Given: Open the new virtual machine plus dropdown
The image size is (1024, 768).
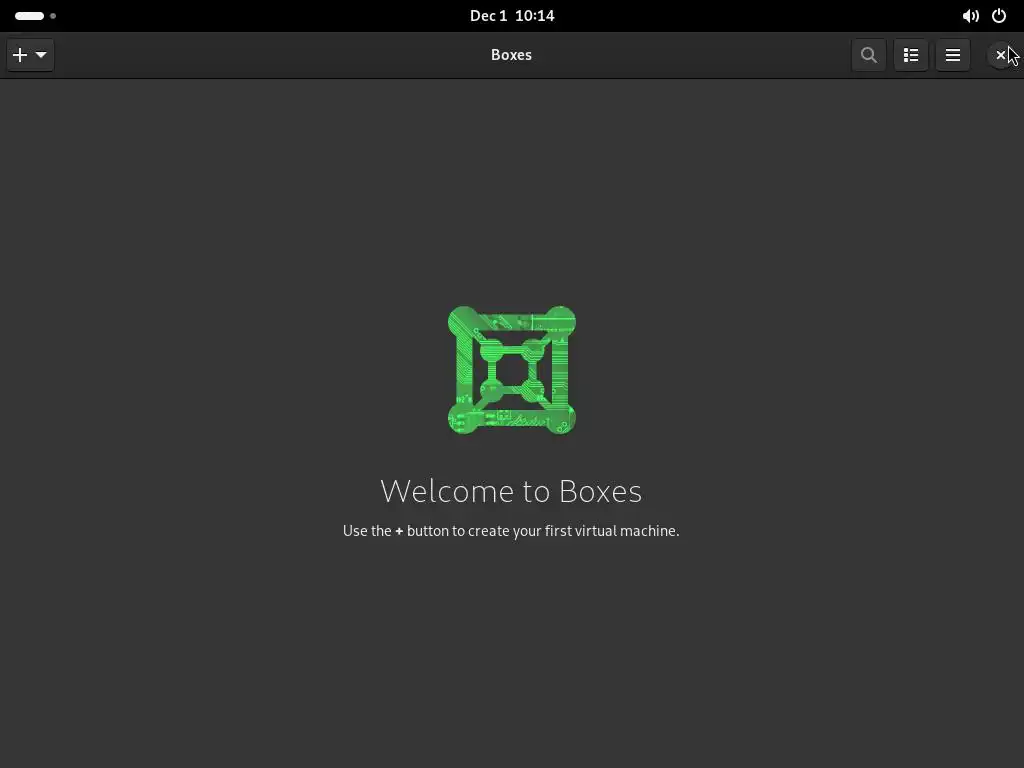Looking at the screenshot, I should [30, 55].
